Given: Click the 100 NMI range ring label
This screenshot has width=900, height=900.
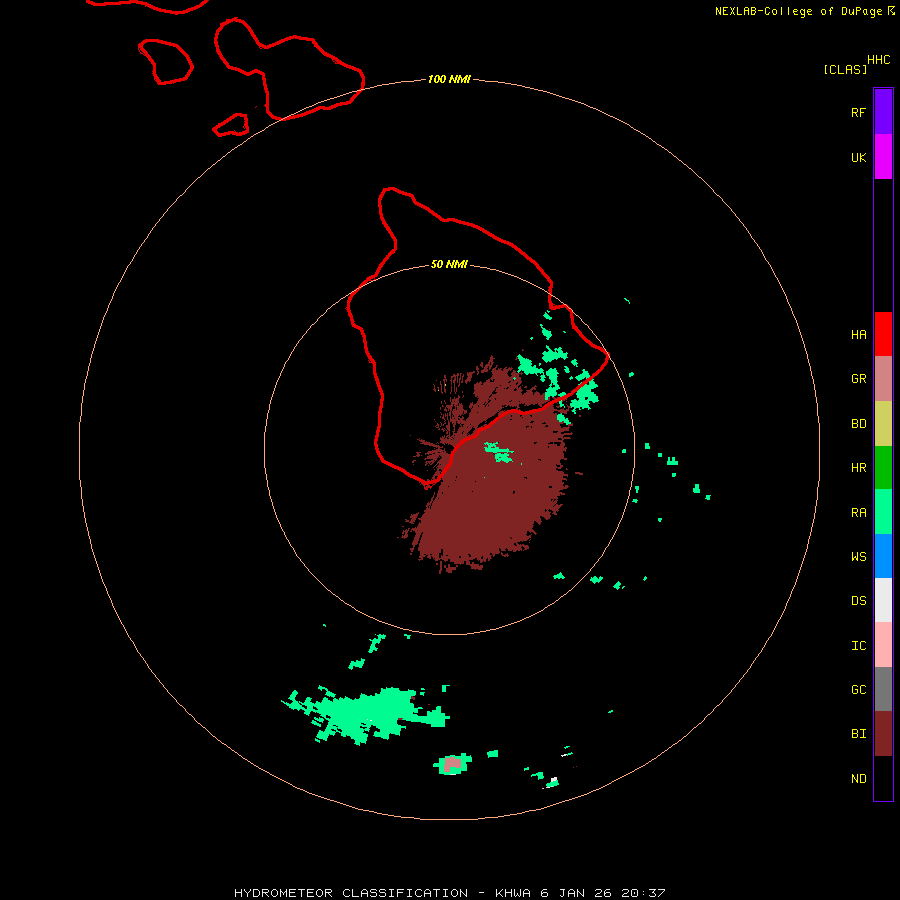Looking at the screenshot, I should click(449, 79).
